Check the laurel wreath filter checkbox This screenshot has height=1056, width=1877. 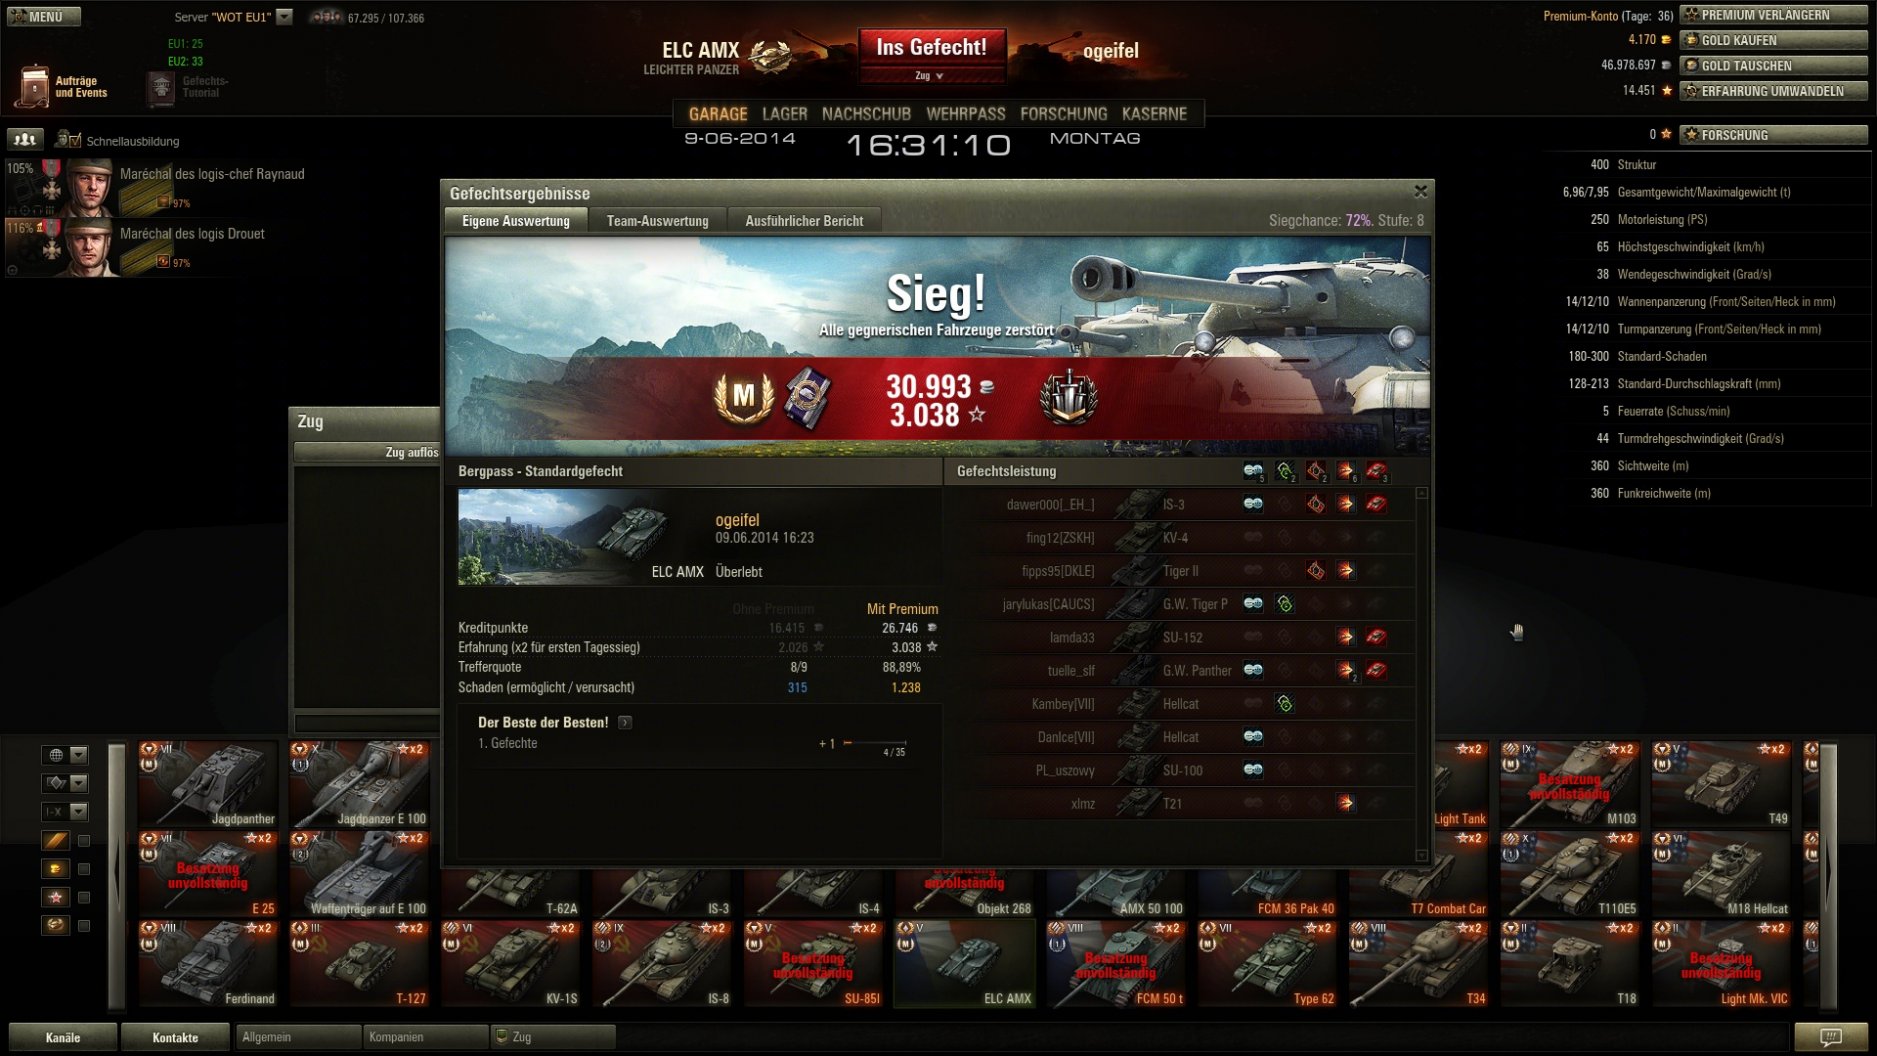point(84,925)
